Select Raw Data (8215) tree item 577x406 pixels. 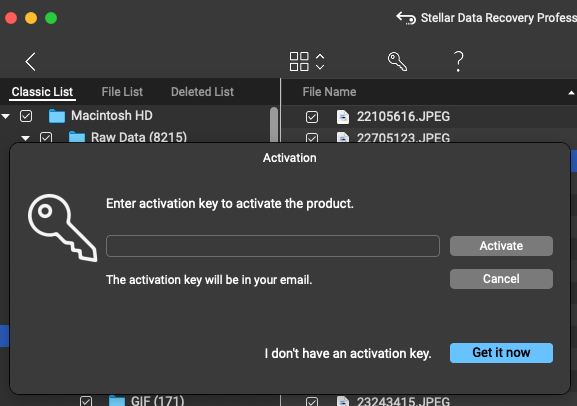click(x=139, y=137)
